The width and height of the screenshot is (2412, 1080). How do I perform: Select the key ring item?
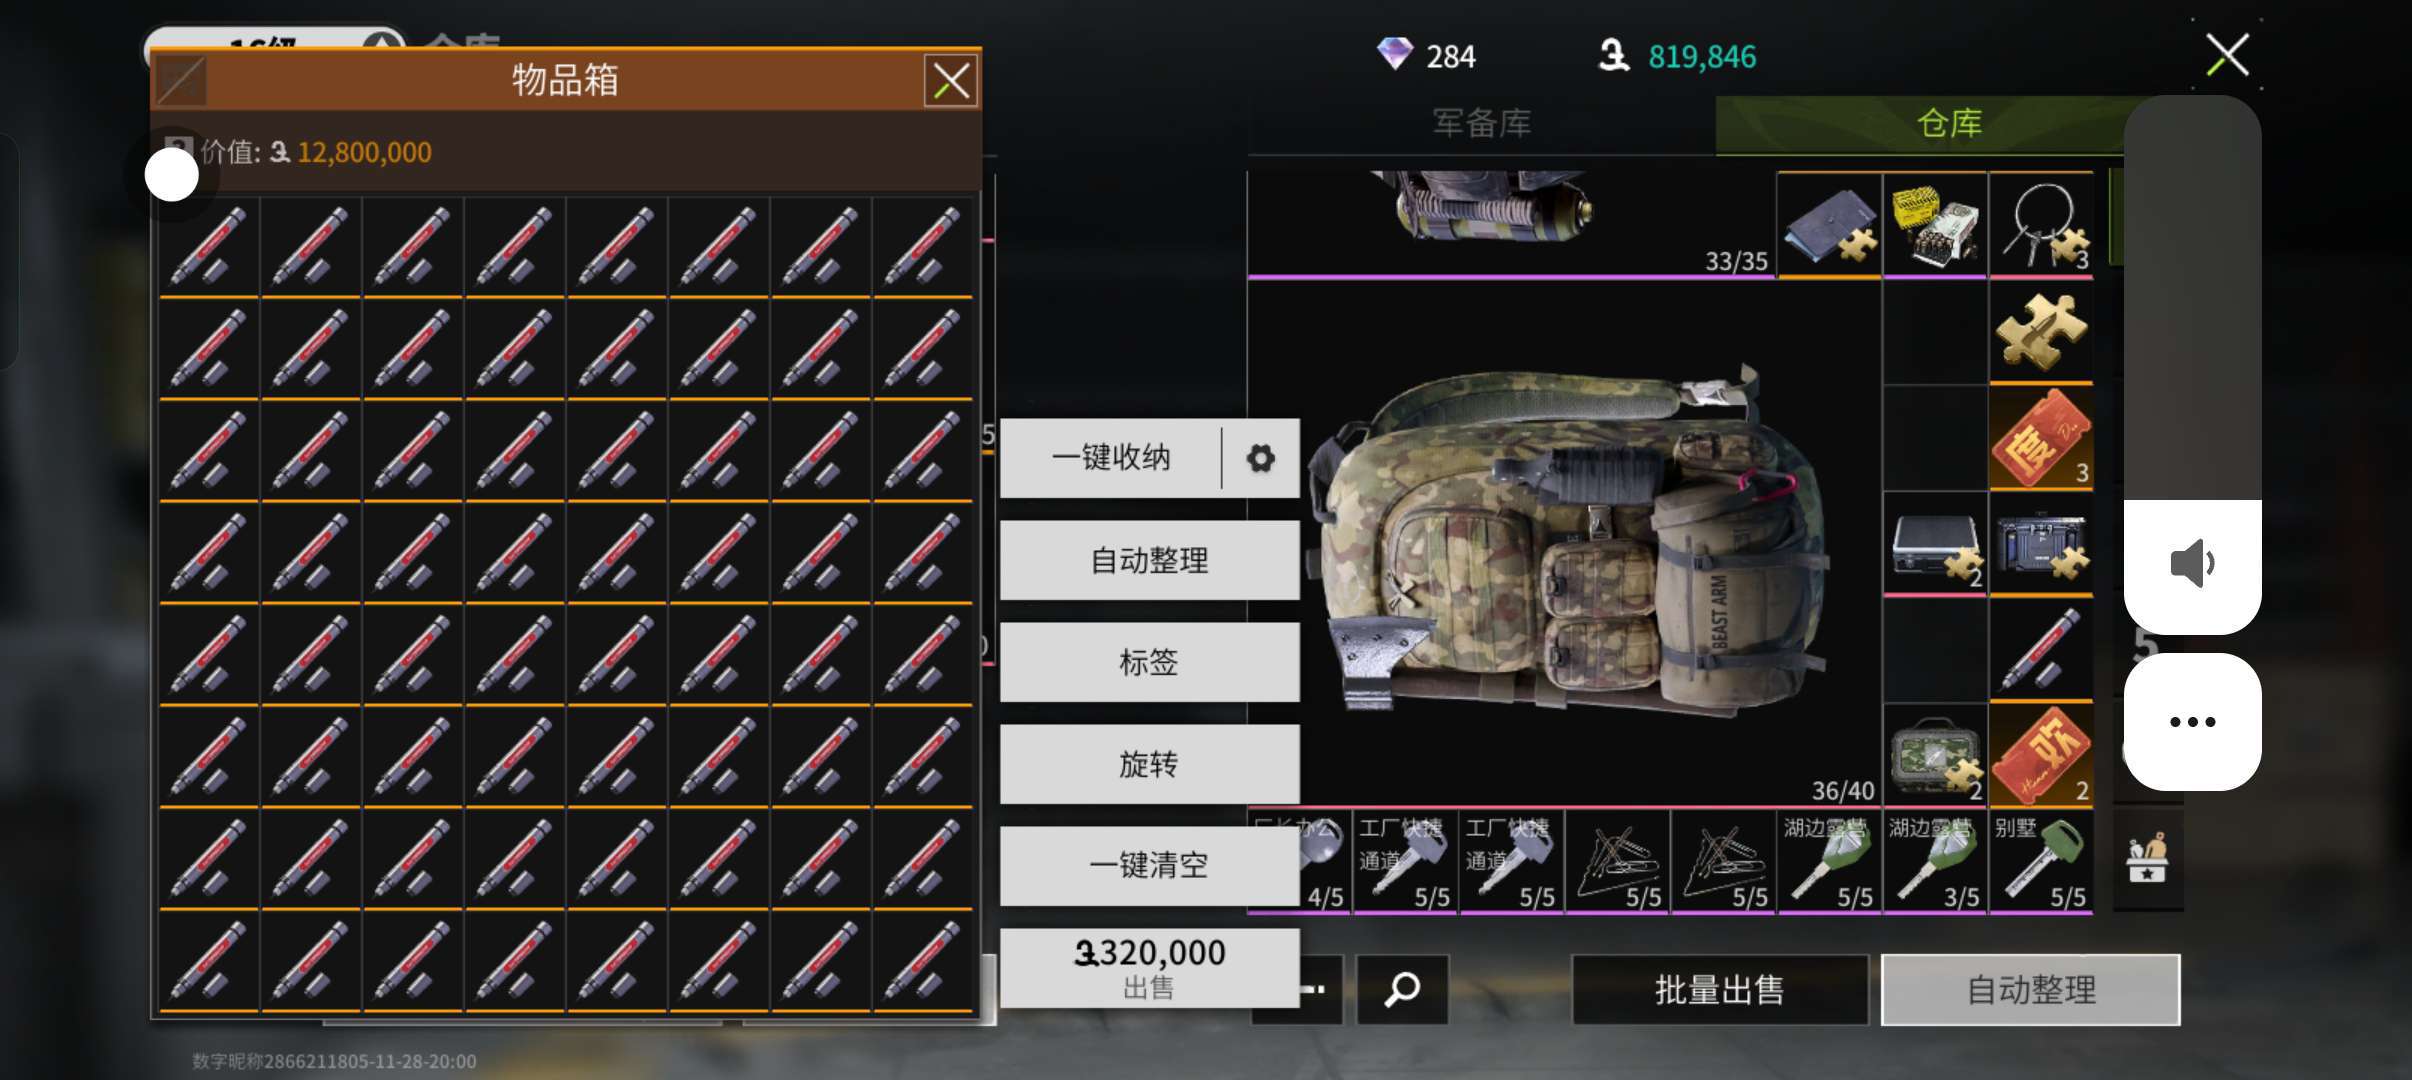coord(2041,225)
